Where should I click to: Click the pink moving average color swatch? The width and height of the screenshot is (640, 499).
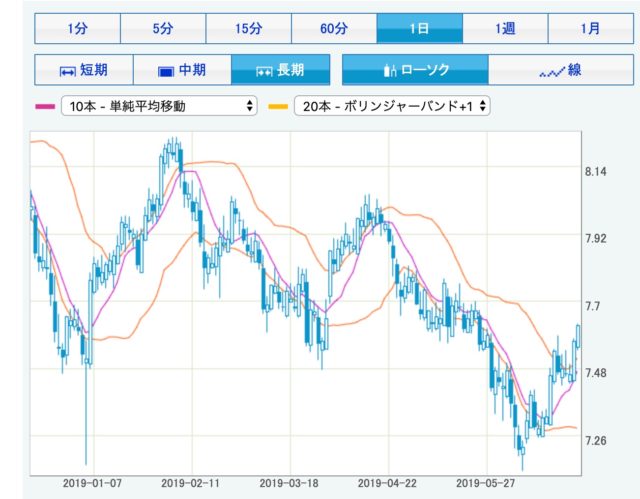(44, 106)
